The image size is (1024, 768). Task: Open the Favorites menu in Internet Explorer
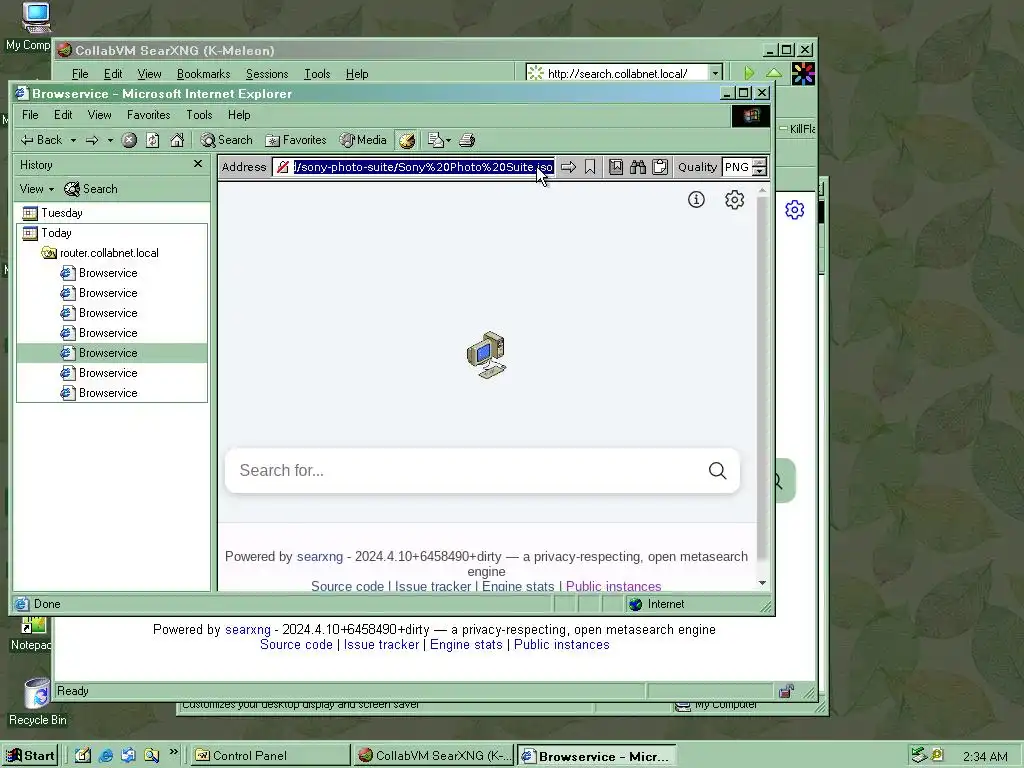tap(148, 115)
